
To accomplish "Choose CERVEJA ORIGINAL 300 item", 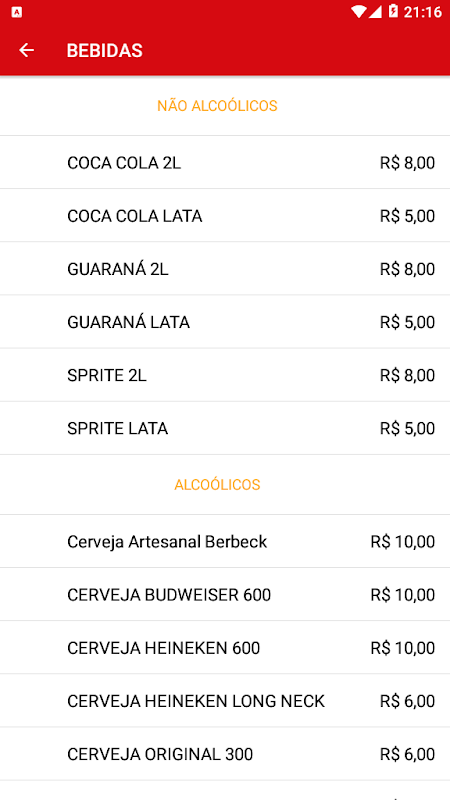I will click(225, 754).
